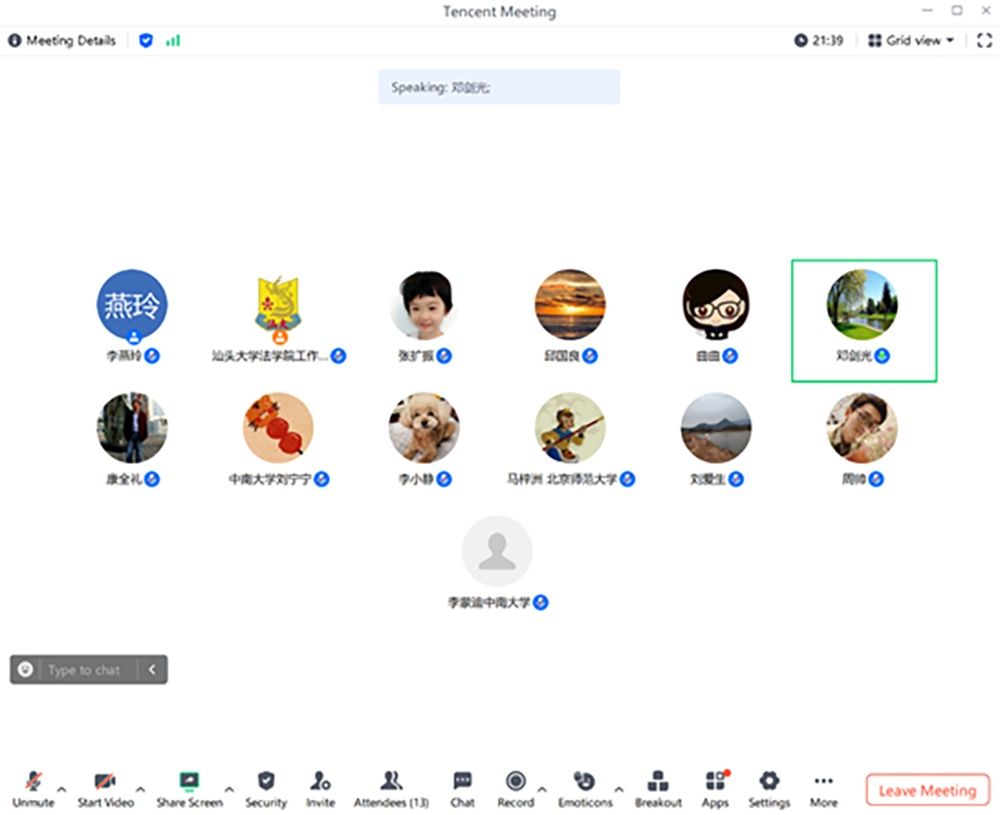The width and height of the screenshot is (1000, 815).
Task: Click the participant name 李小静
Action: 415,479
